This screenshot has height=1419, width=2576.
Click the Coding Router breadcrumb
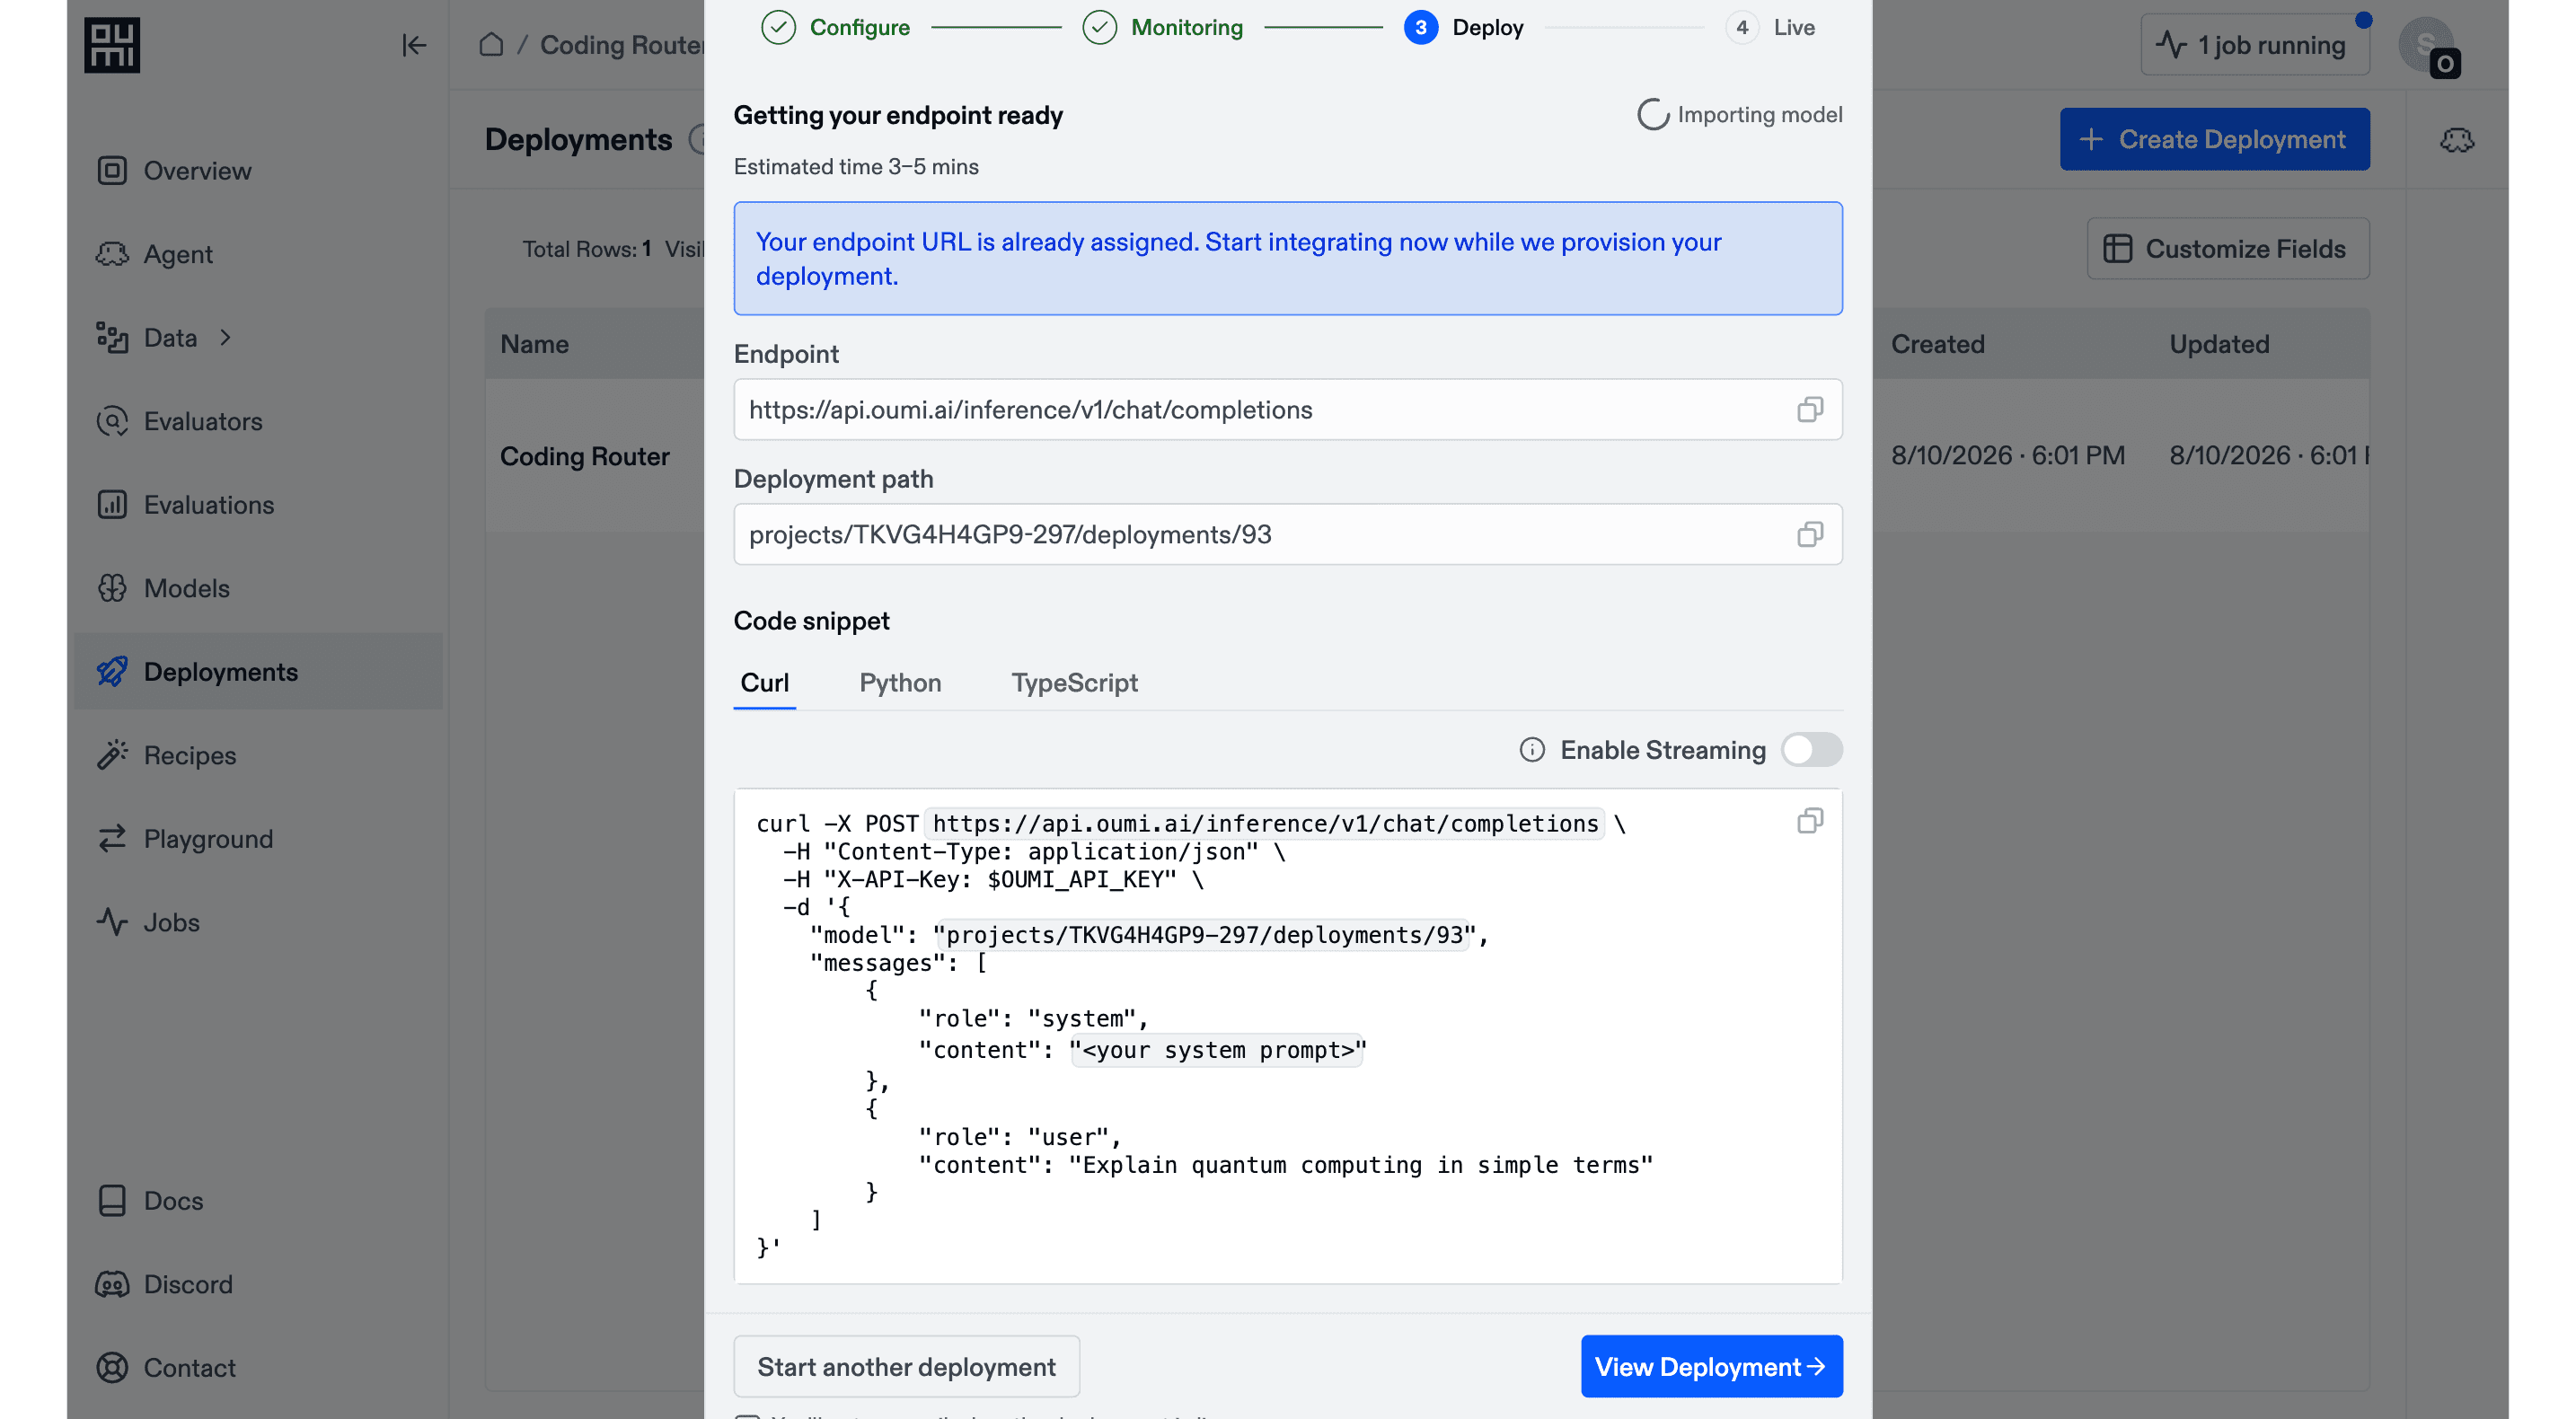(x=622, y=45)
